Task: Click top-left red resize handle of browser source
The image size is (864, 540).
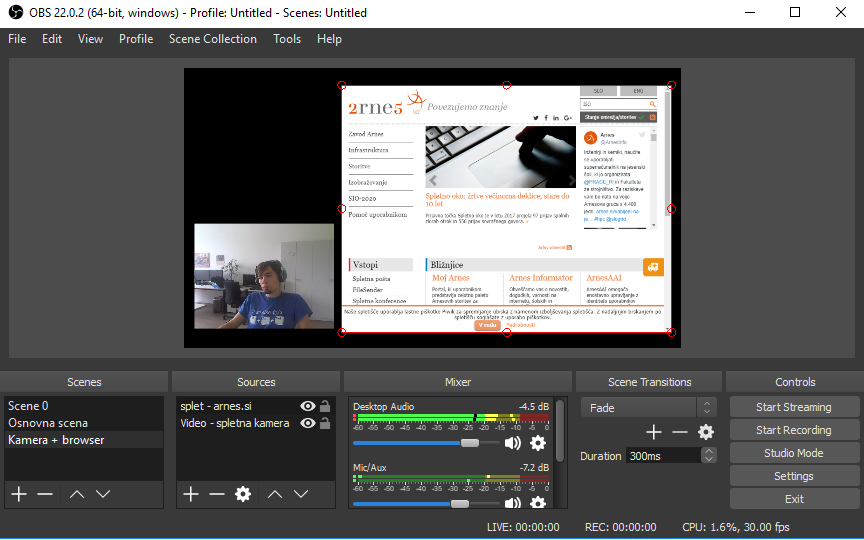Action: pyautogui.click(x=342, y=85)
